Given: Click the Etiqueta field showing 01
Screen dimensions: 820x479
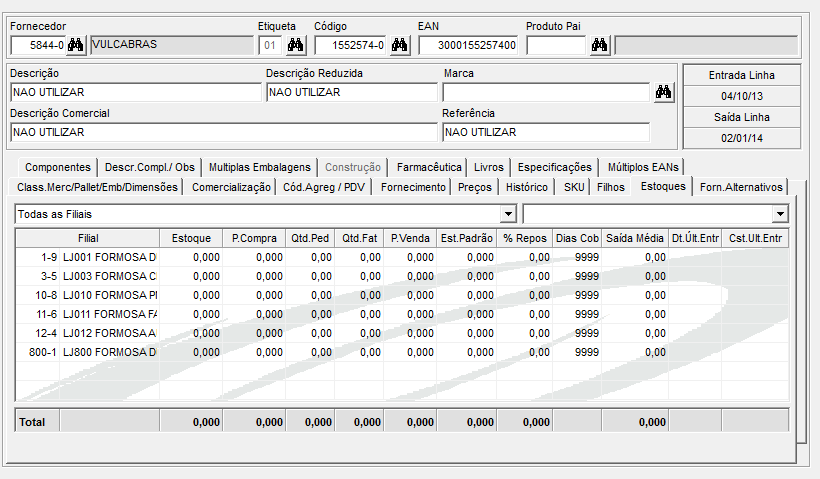Looking at the screenshot, I should coord(270,45).
